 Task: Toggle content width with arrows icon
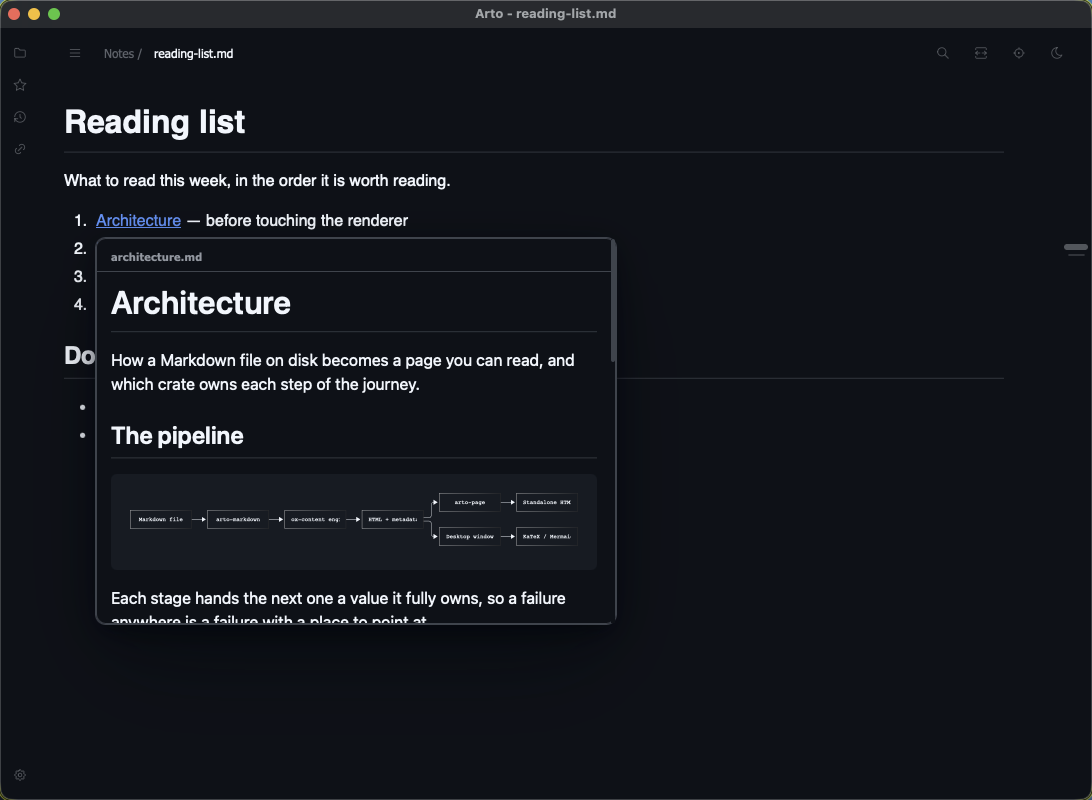981,53
